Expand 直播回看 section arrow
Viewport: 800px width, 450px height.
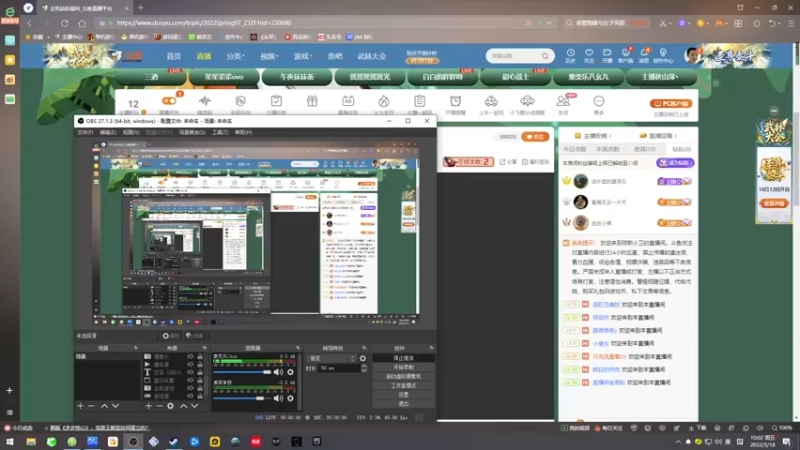pos(675,136)
